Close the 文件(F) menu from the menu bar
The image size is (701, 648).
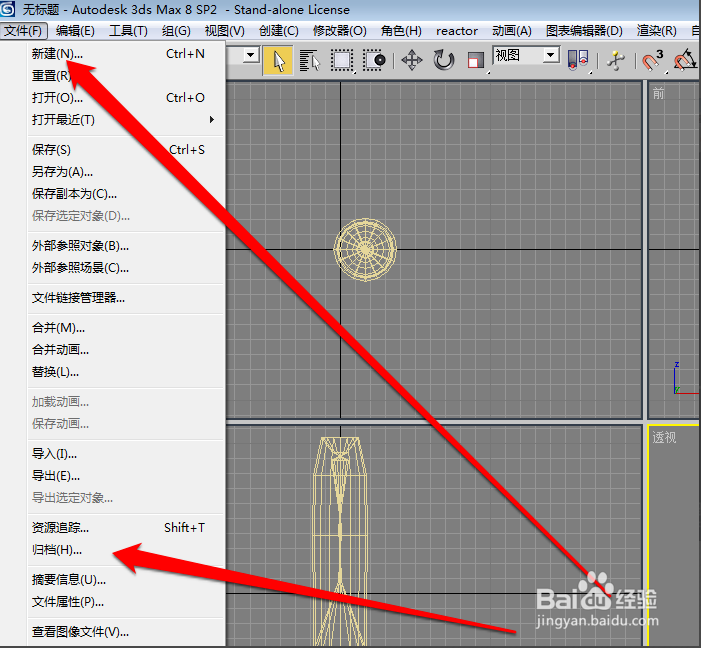[x=23, y=31]
